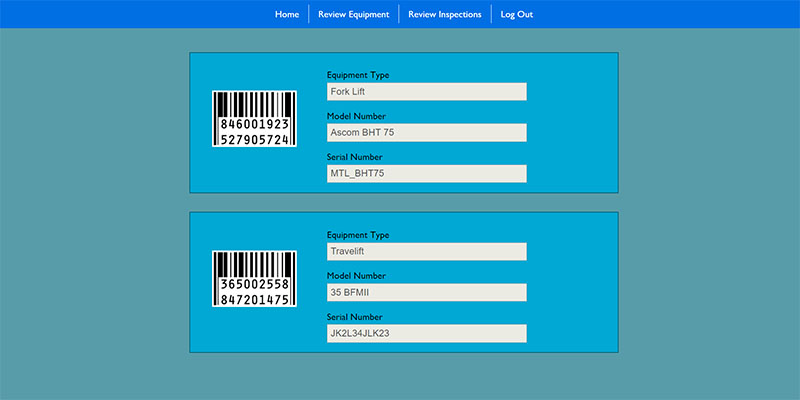
Task: Click the Model Number label above Ascom BHT 75
Action: (355, 116)
